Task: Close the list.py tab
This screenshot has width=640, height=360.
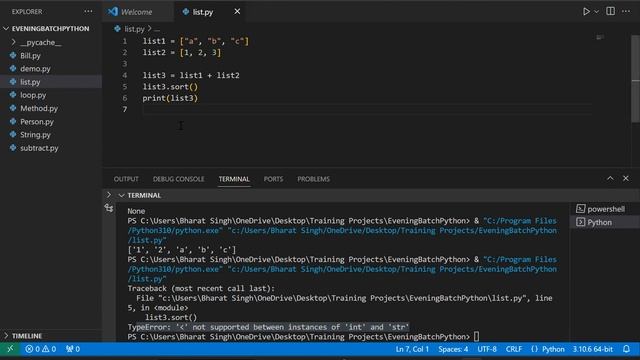Action: [237, 11]
